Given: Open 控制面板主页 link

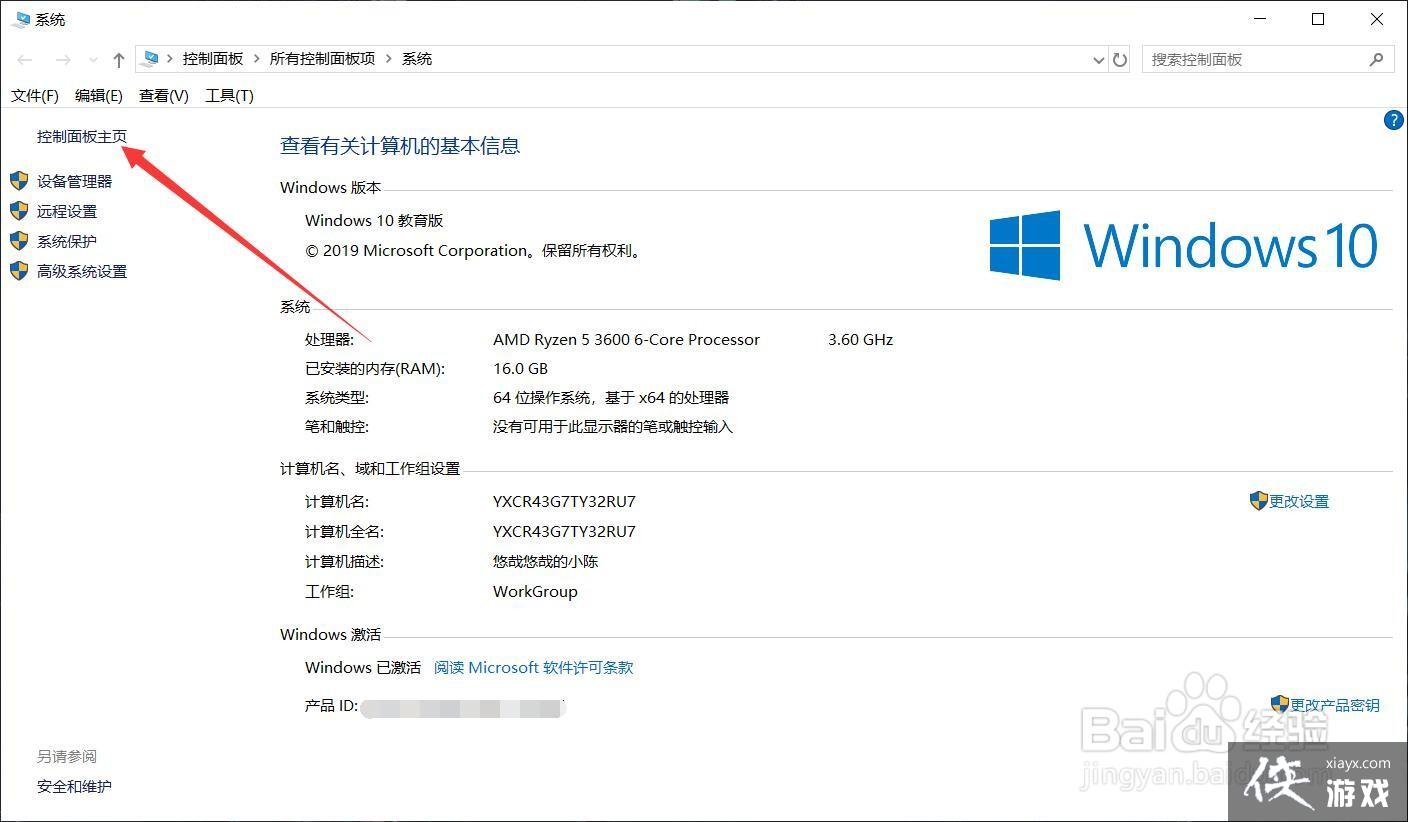Looking at the screenshot, I should click(82, 136).
